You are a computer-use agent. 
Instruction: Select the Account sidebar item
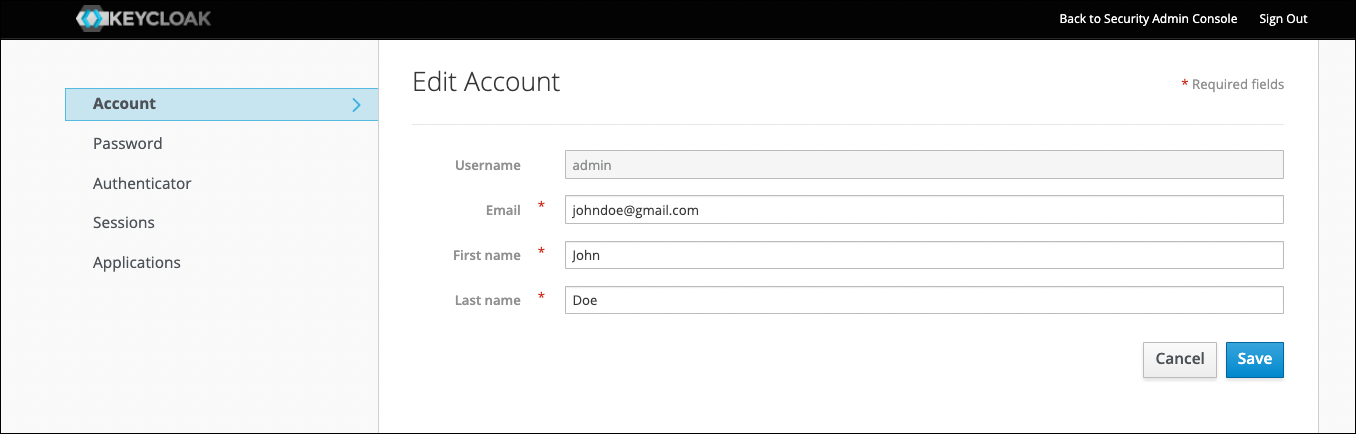click(221, 104)
